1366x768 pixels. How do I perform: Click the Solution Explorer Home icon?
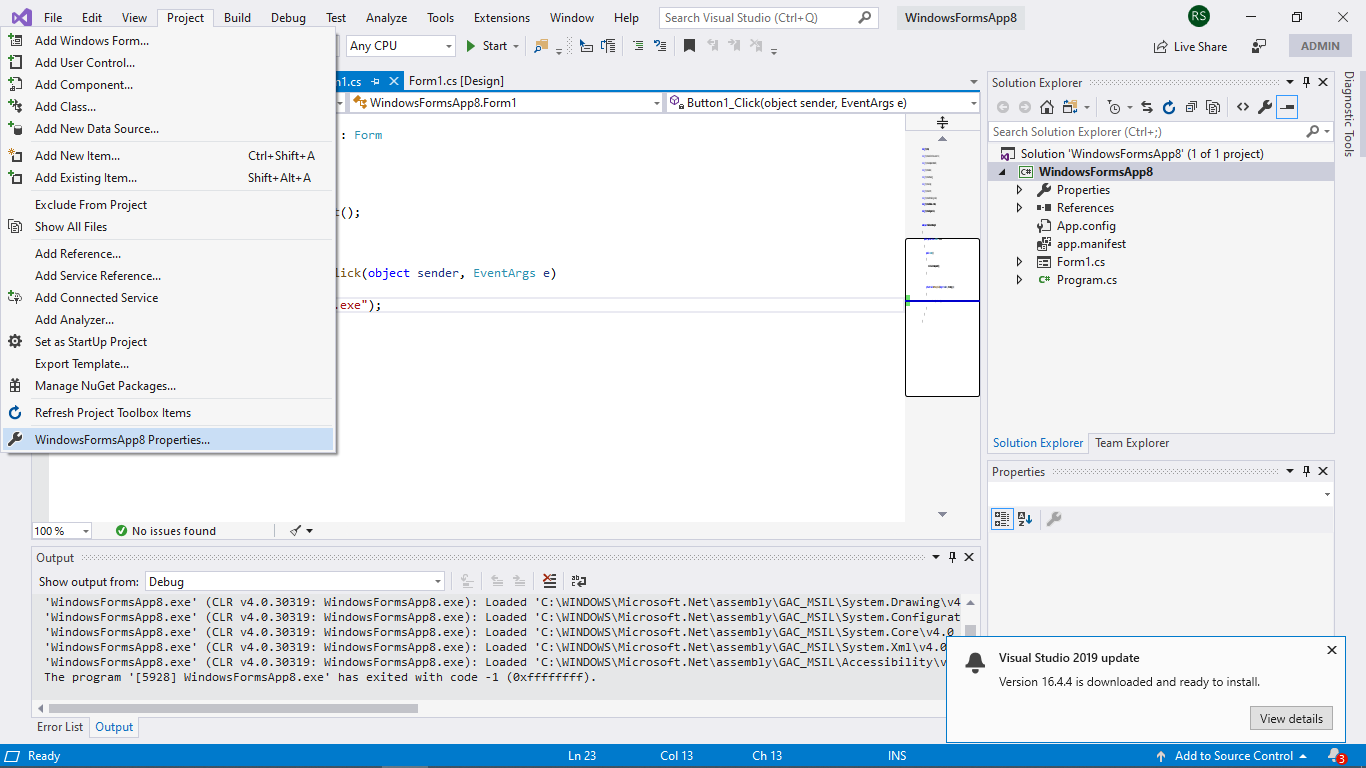(1047, 107)
